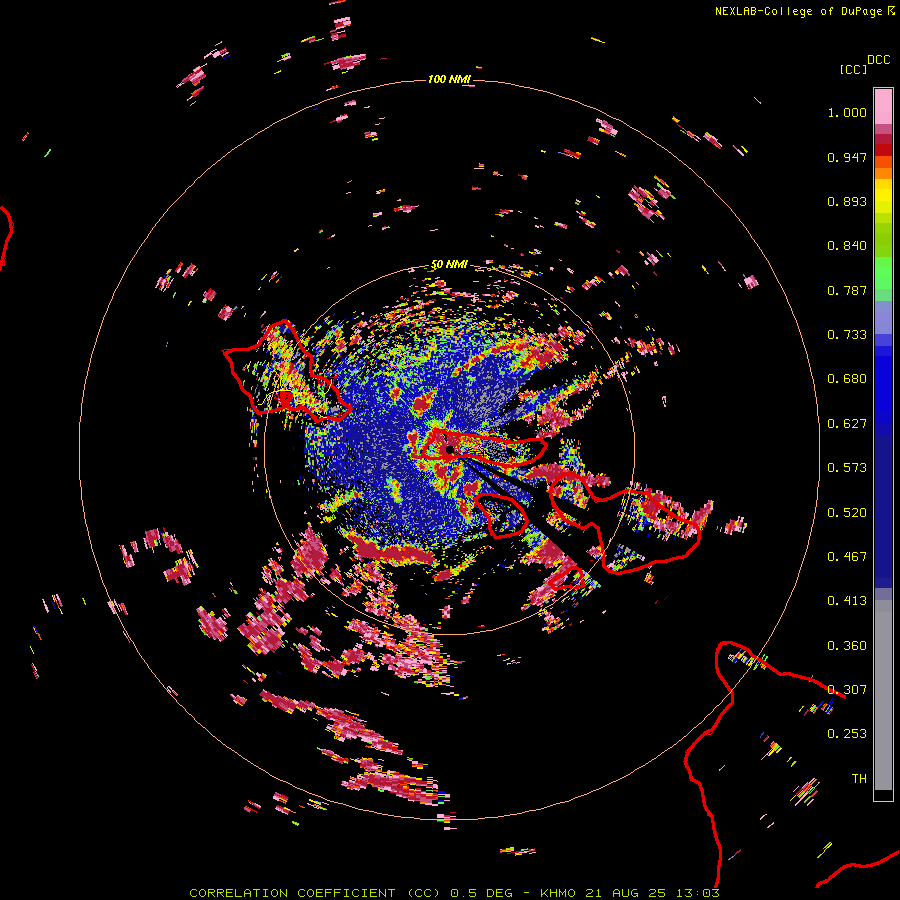Click the 0.787 scale value
Screen dimensions: 900x900
tap(847, 290)
